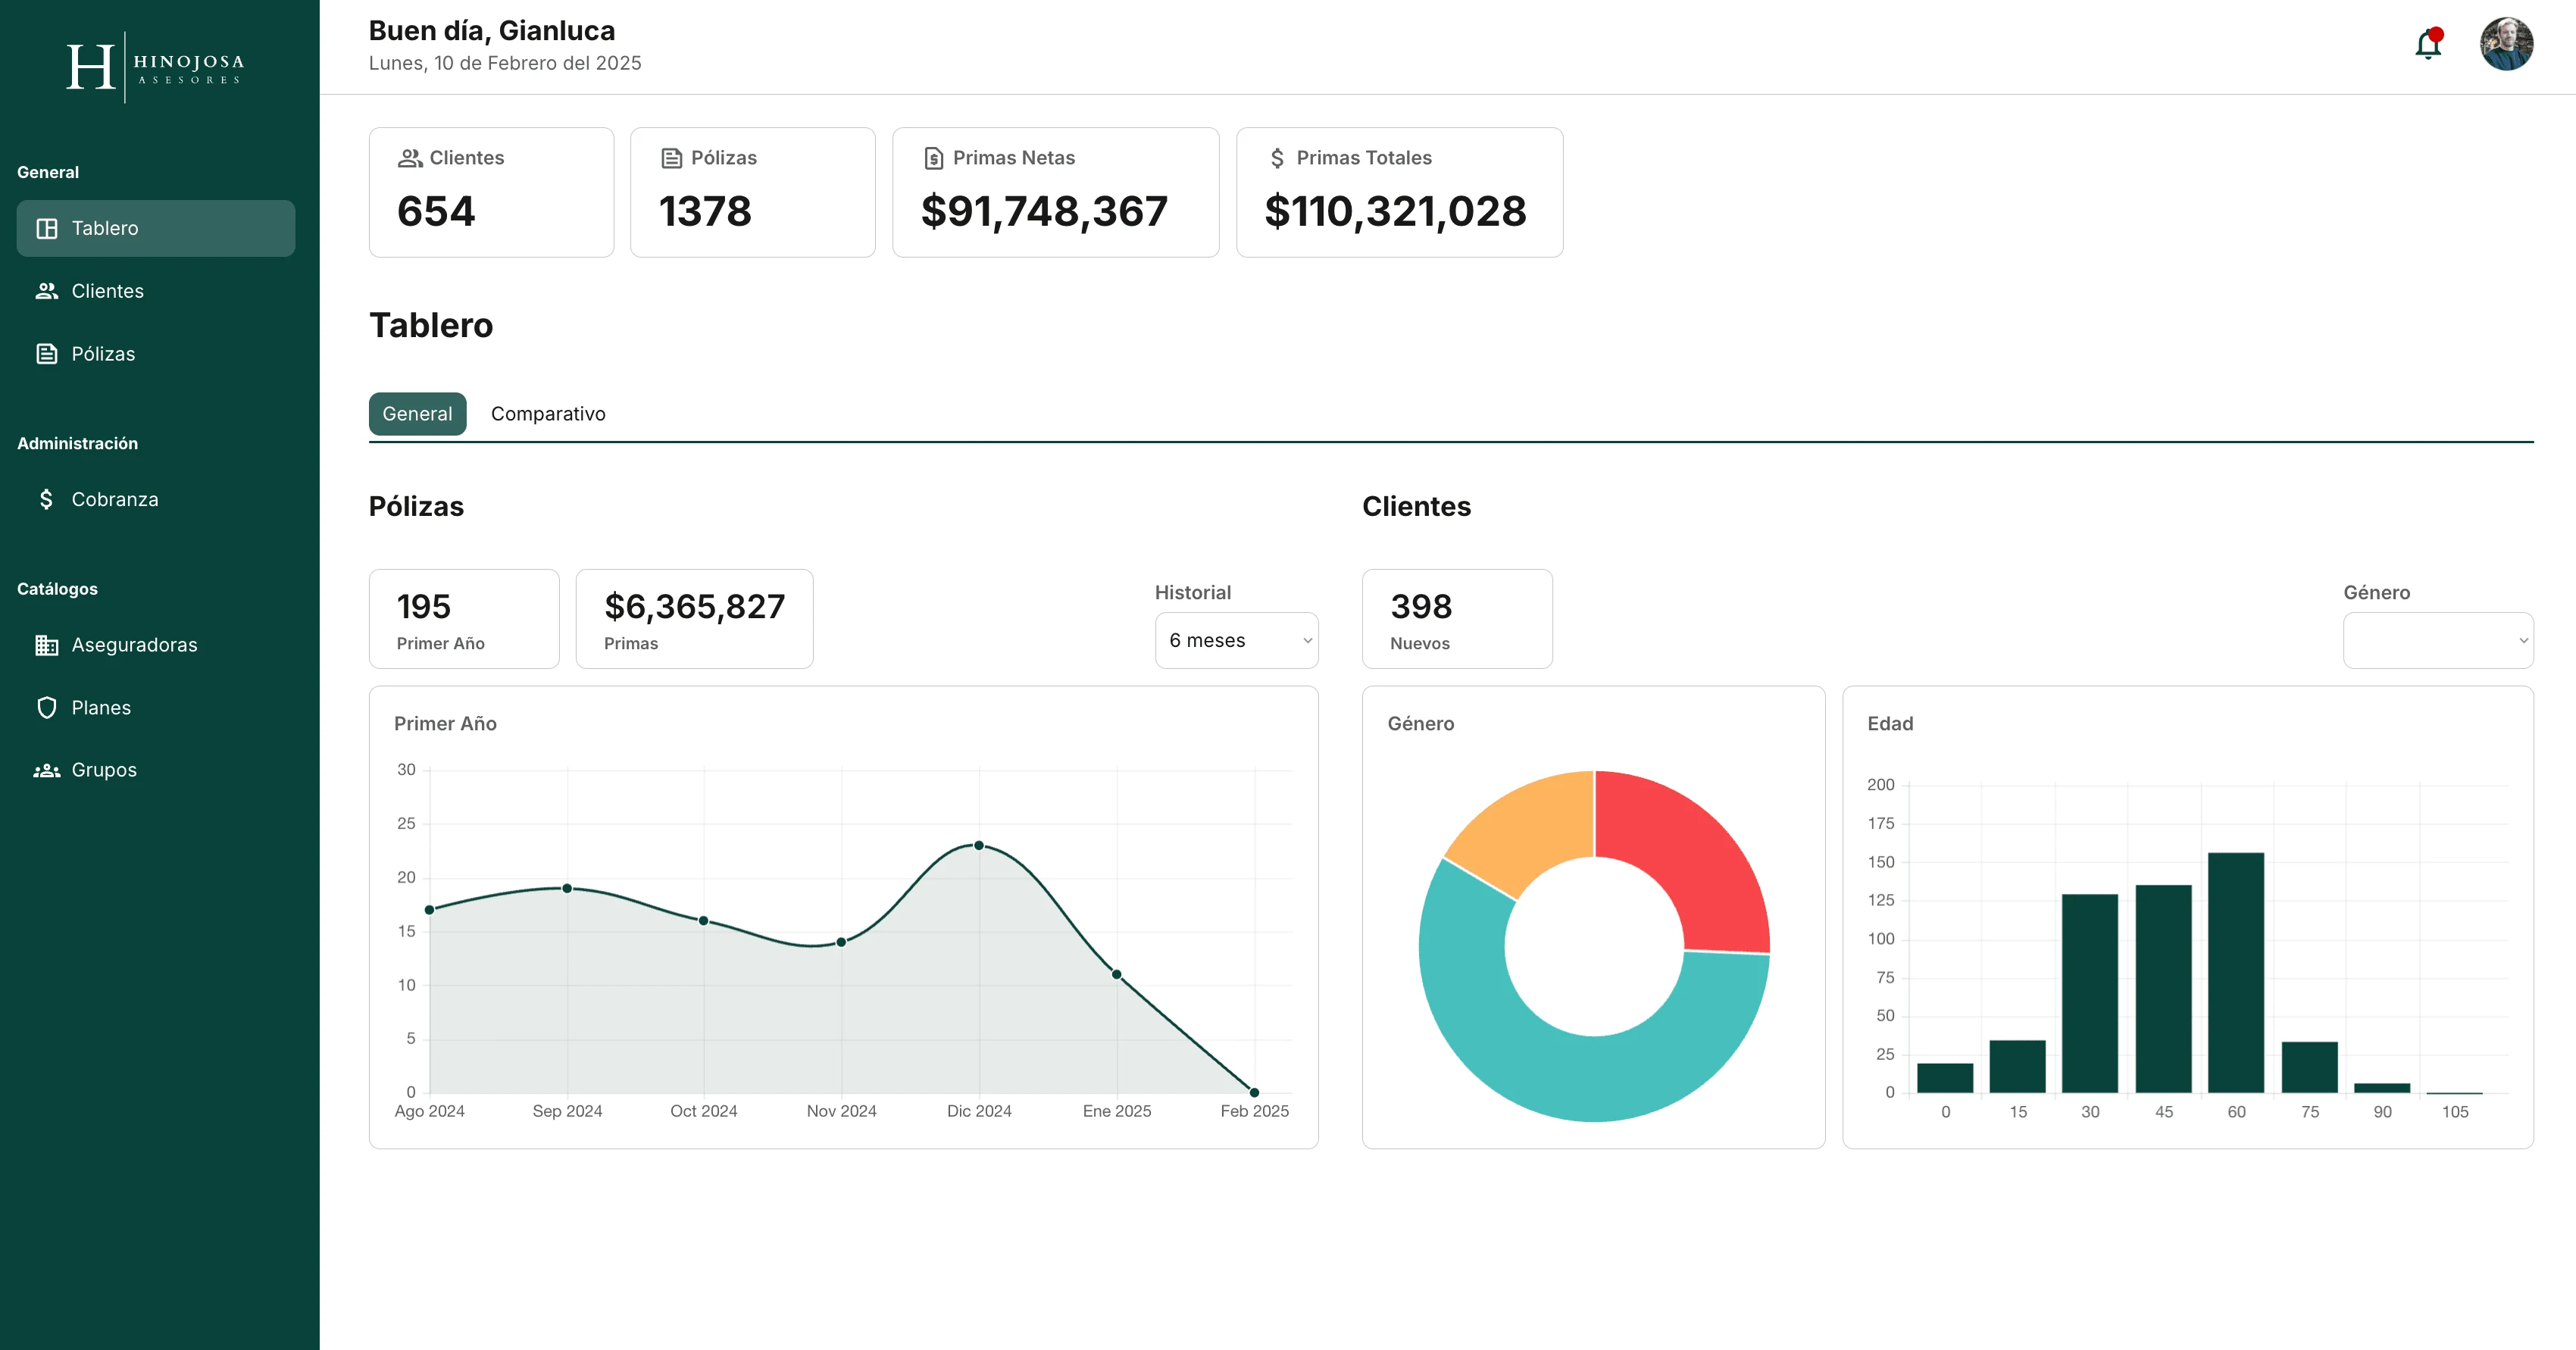Click the Hinojosa Asesores logo
This screenshot has width=2576, height=1350.
[155, 67]
